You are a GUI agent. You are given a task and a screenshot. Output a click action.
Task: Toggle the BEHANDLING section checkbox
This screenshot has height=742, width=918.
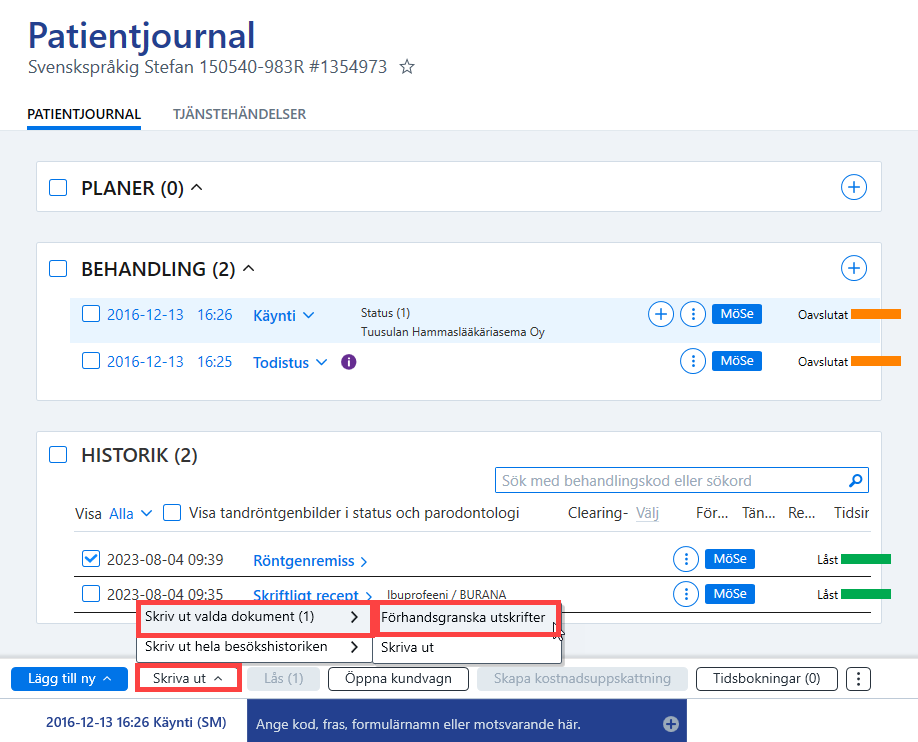tap(58, 269)
